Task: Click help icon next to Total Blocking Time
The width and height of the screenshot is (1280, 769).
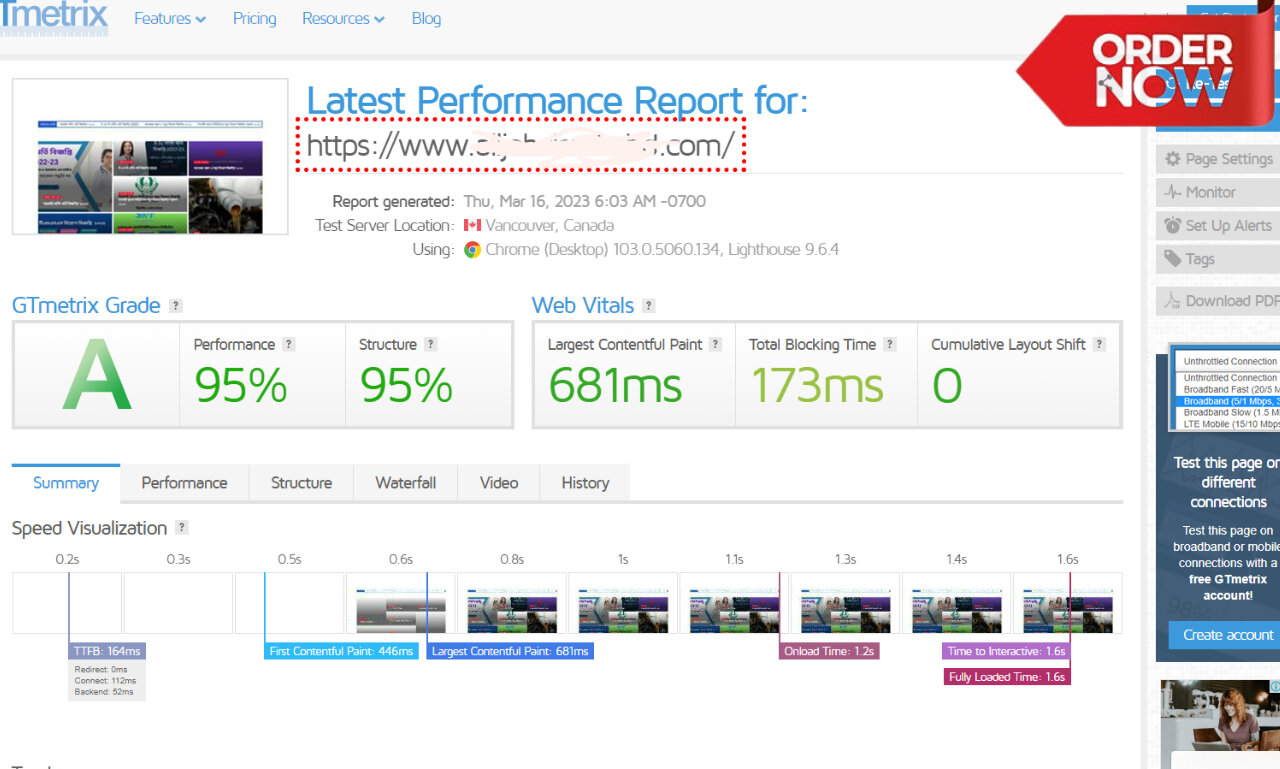Action: [x=890, y=344]
